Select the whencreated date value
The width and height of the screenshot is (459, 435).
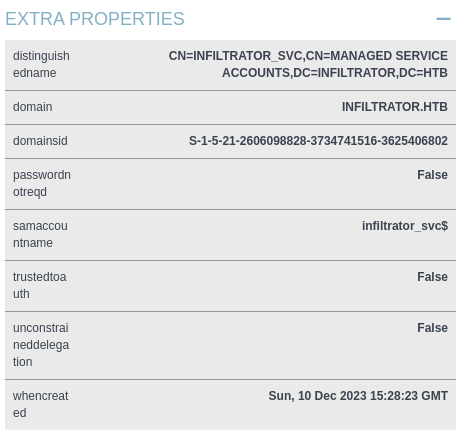[358, 396]
